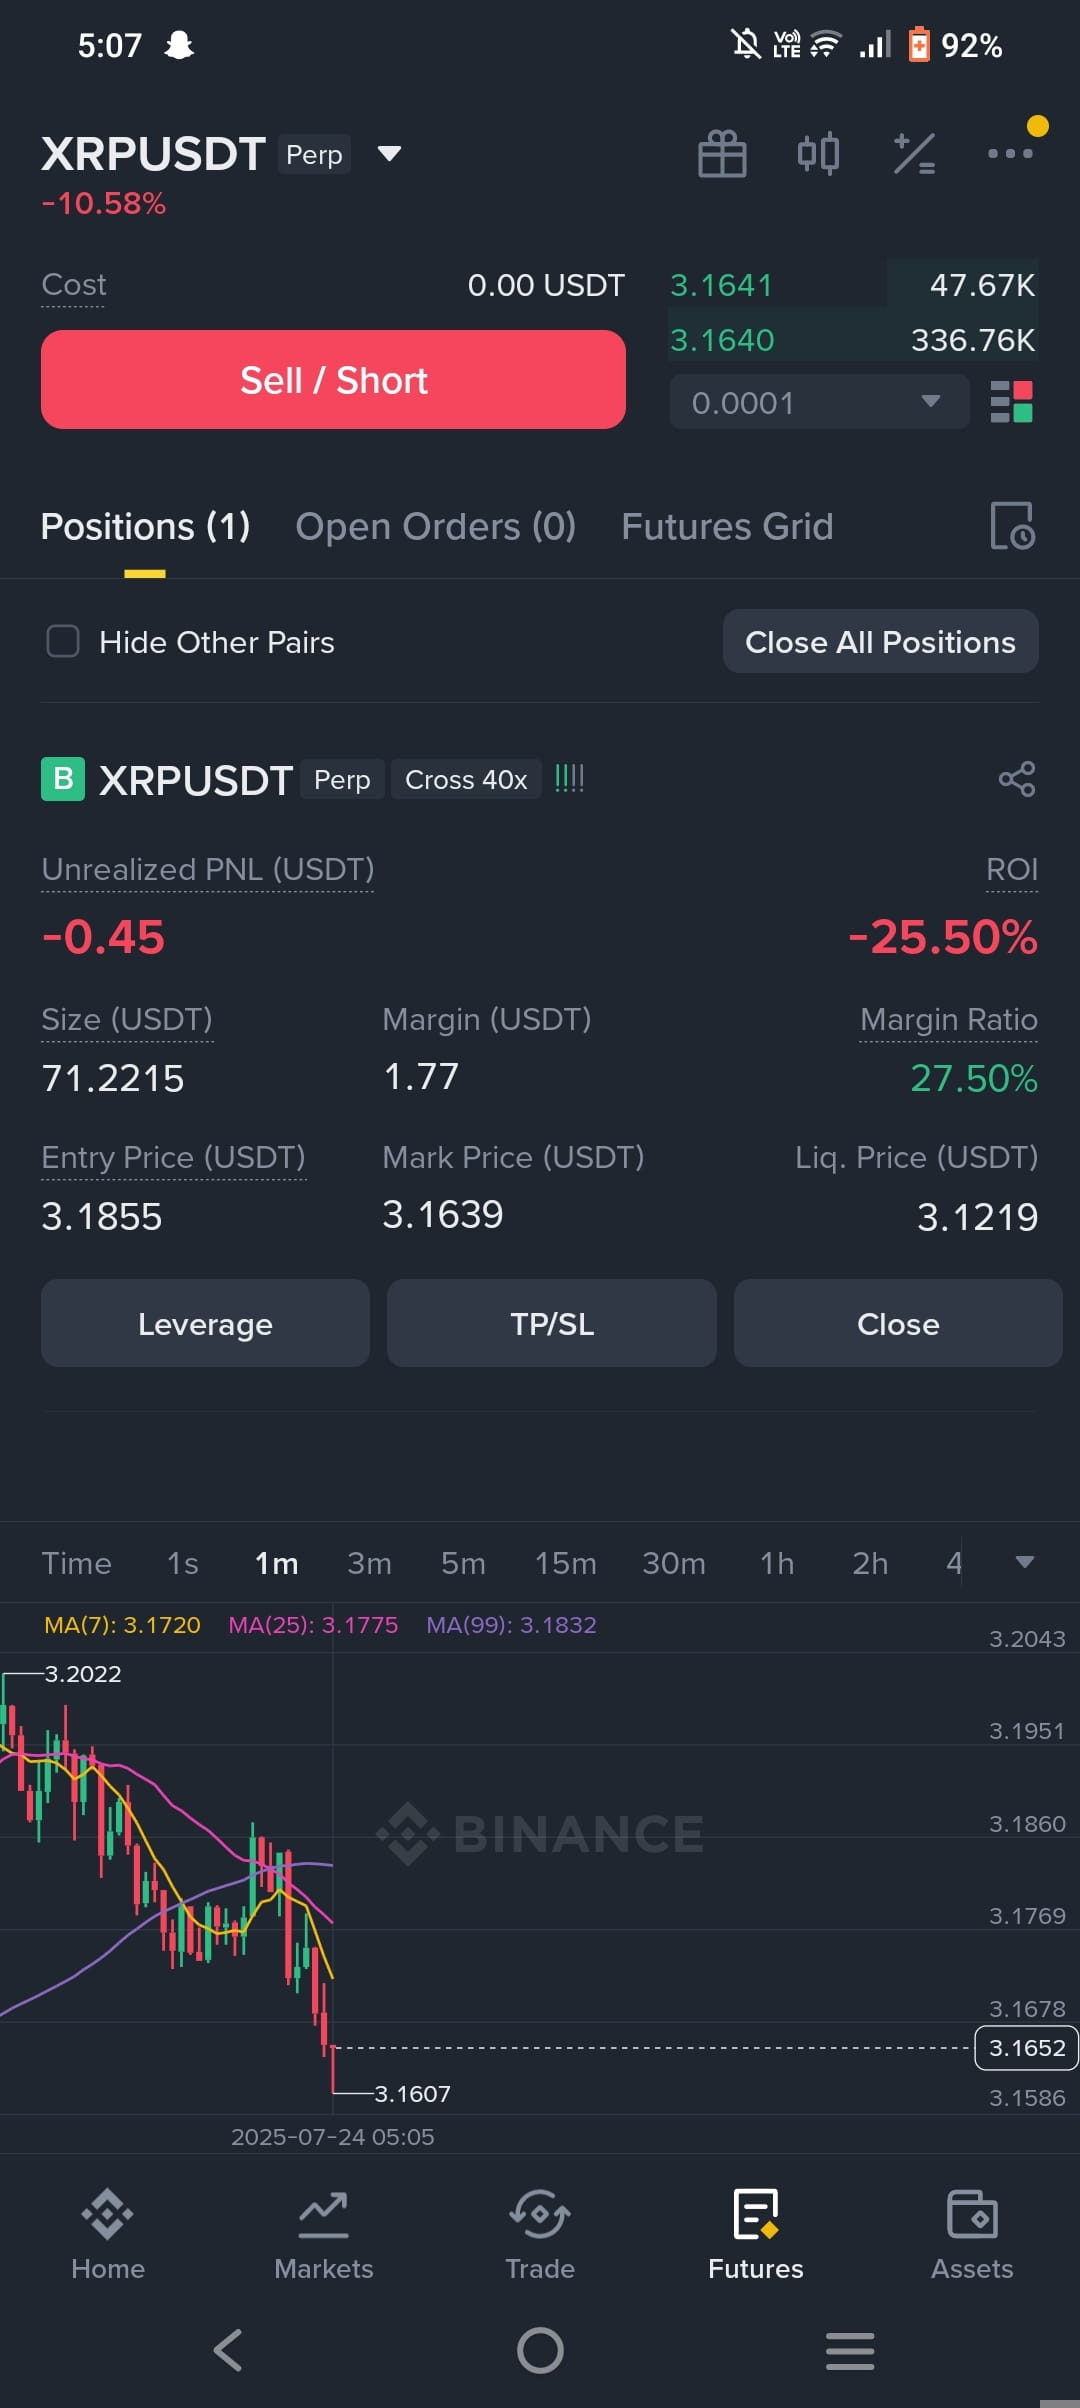Viewport: 1080px width, 2408px height.
Task: Tap the Sell / Short button
Action: click(333, 380)
